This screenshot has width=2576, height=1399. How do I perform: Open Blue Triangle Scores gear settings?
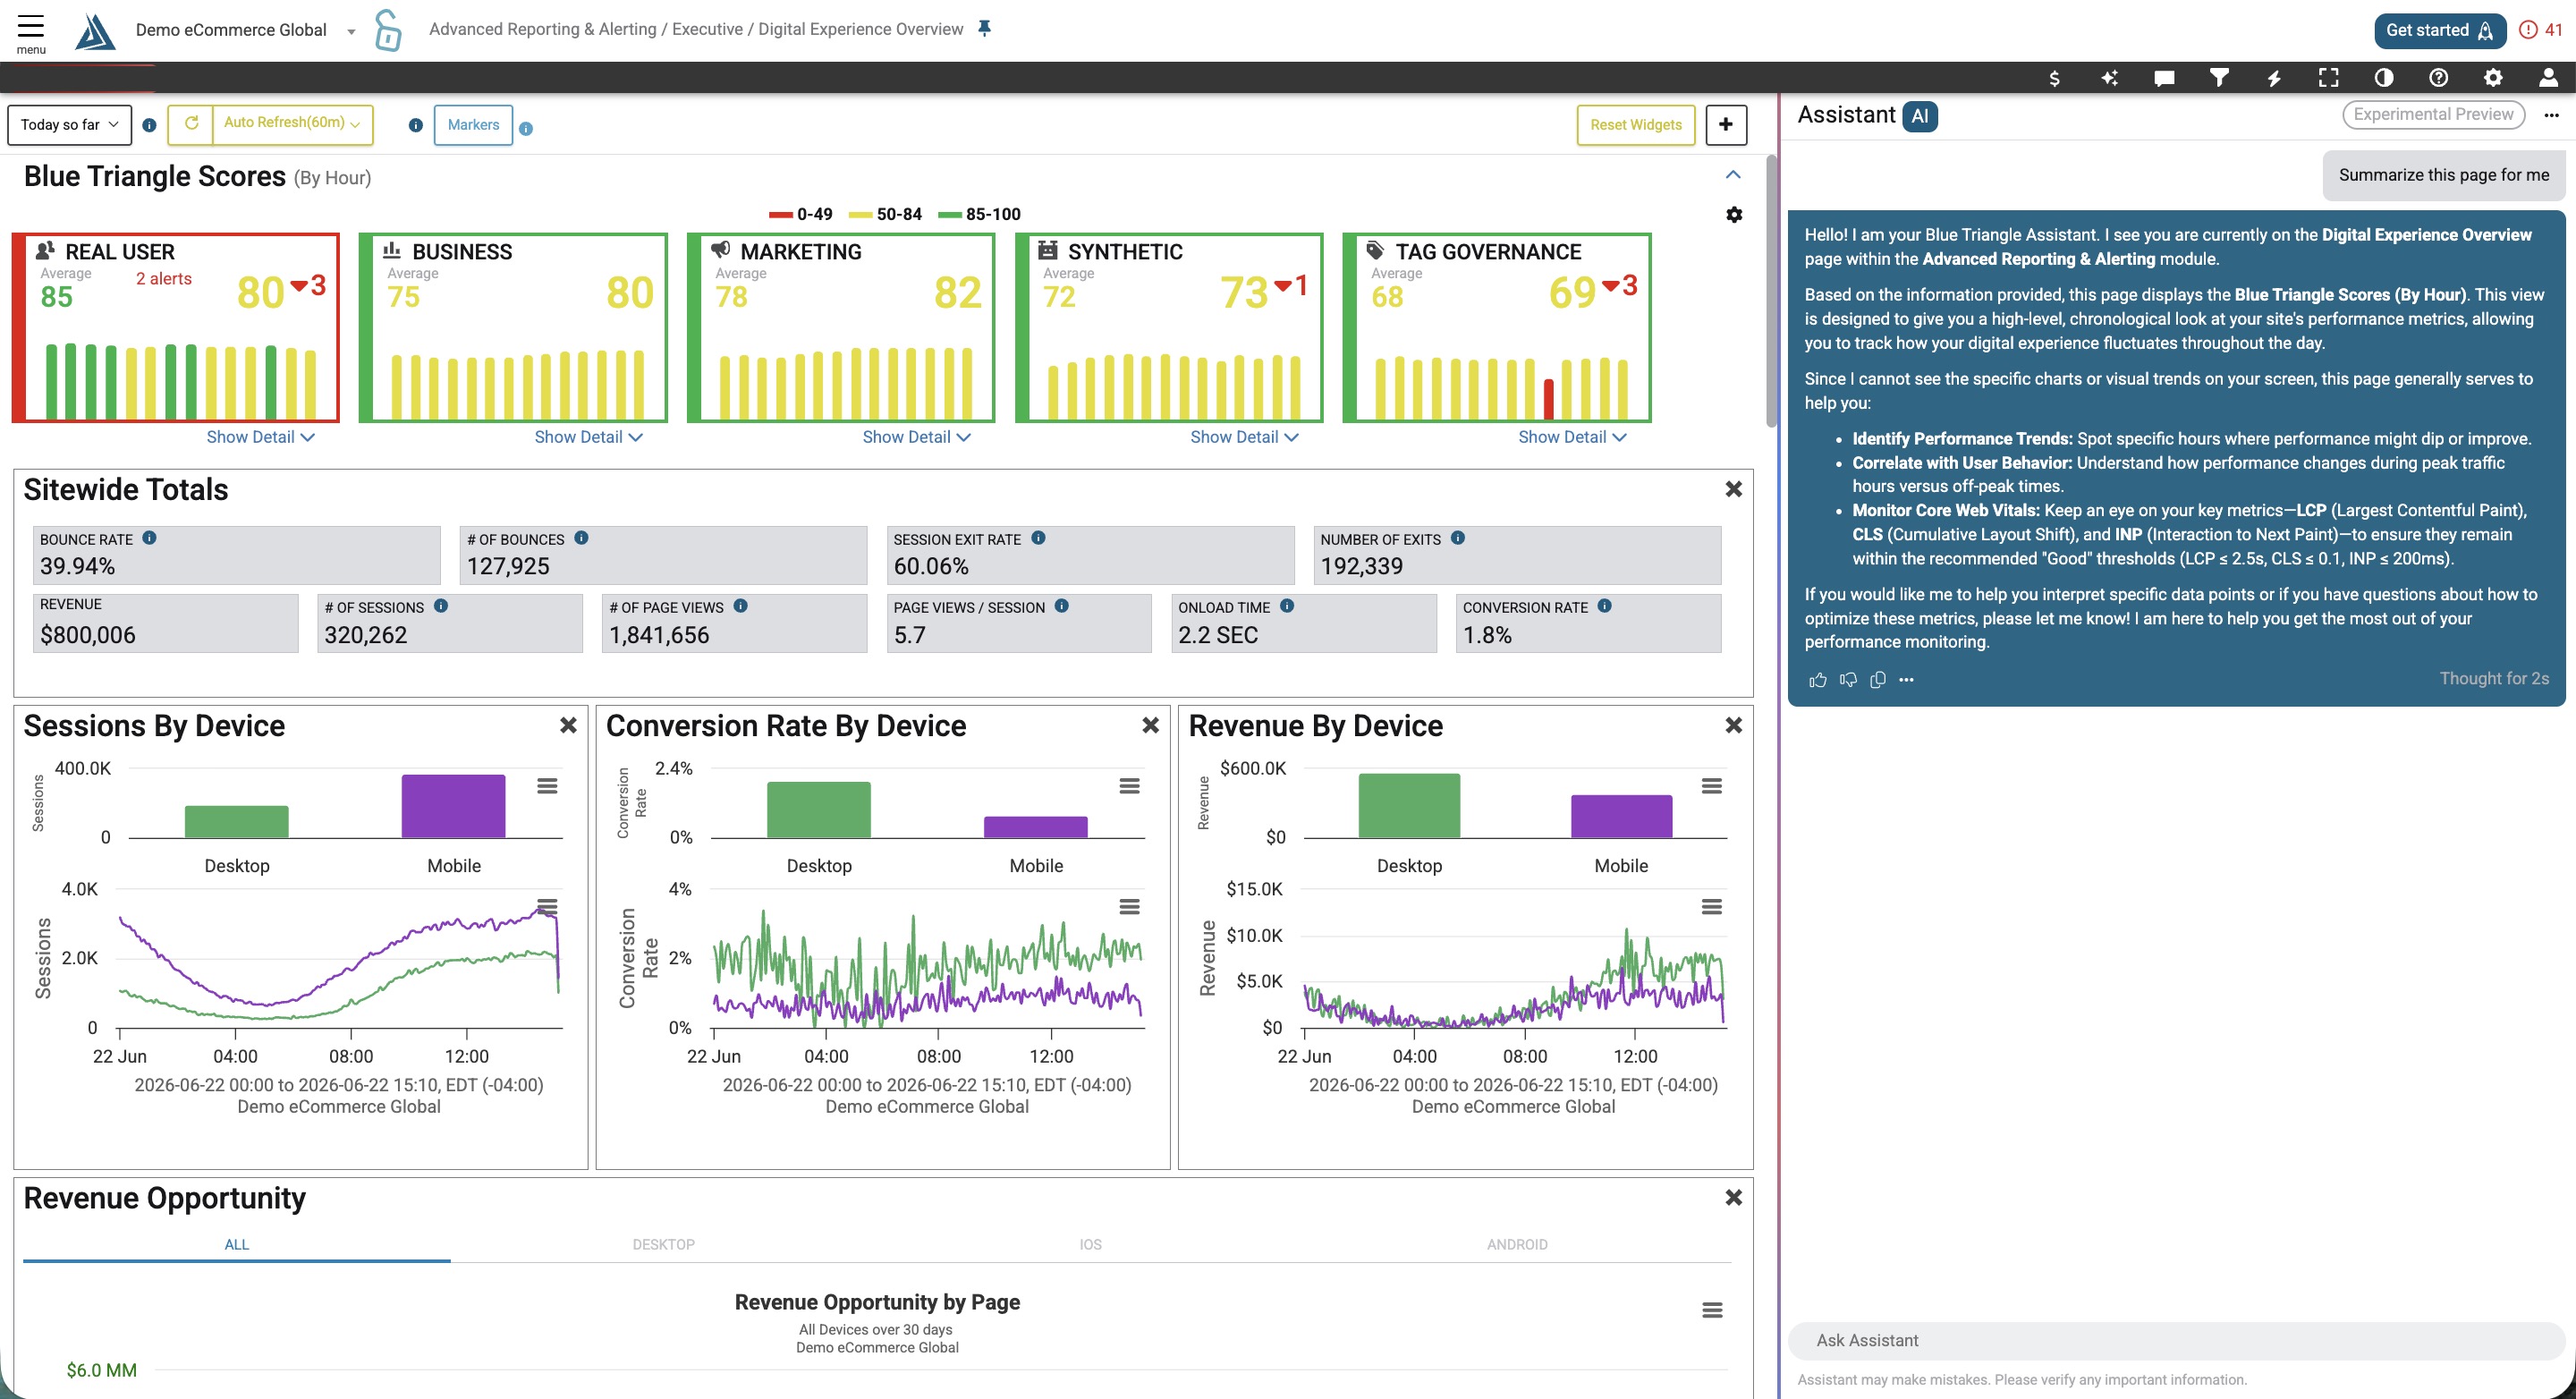(1734, 215)
